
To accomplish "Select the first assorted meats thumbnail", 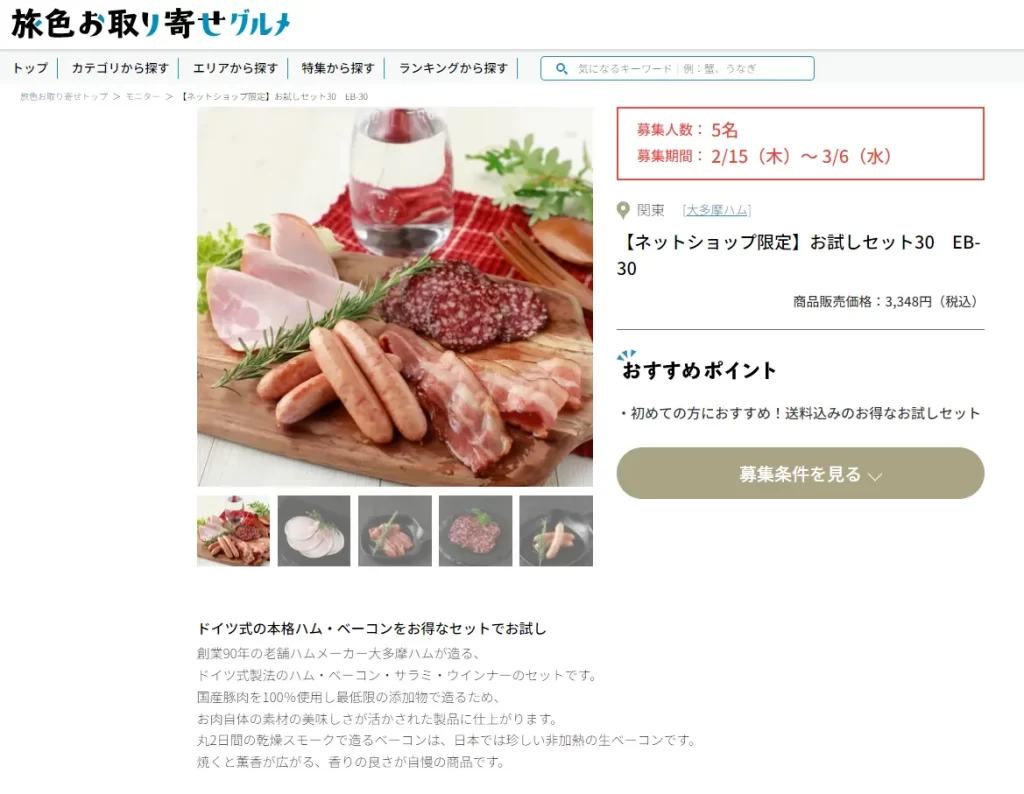I will tap(233, 531).
